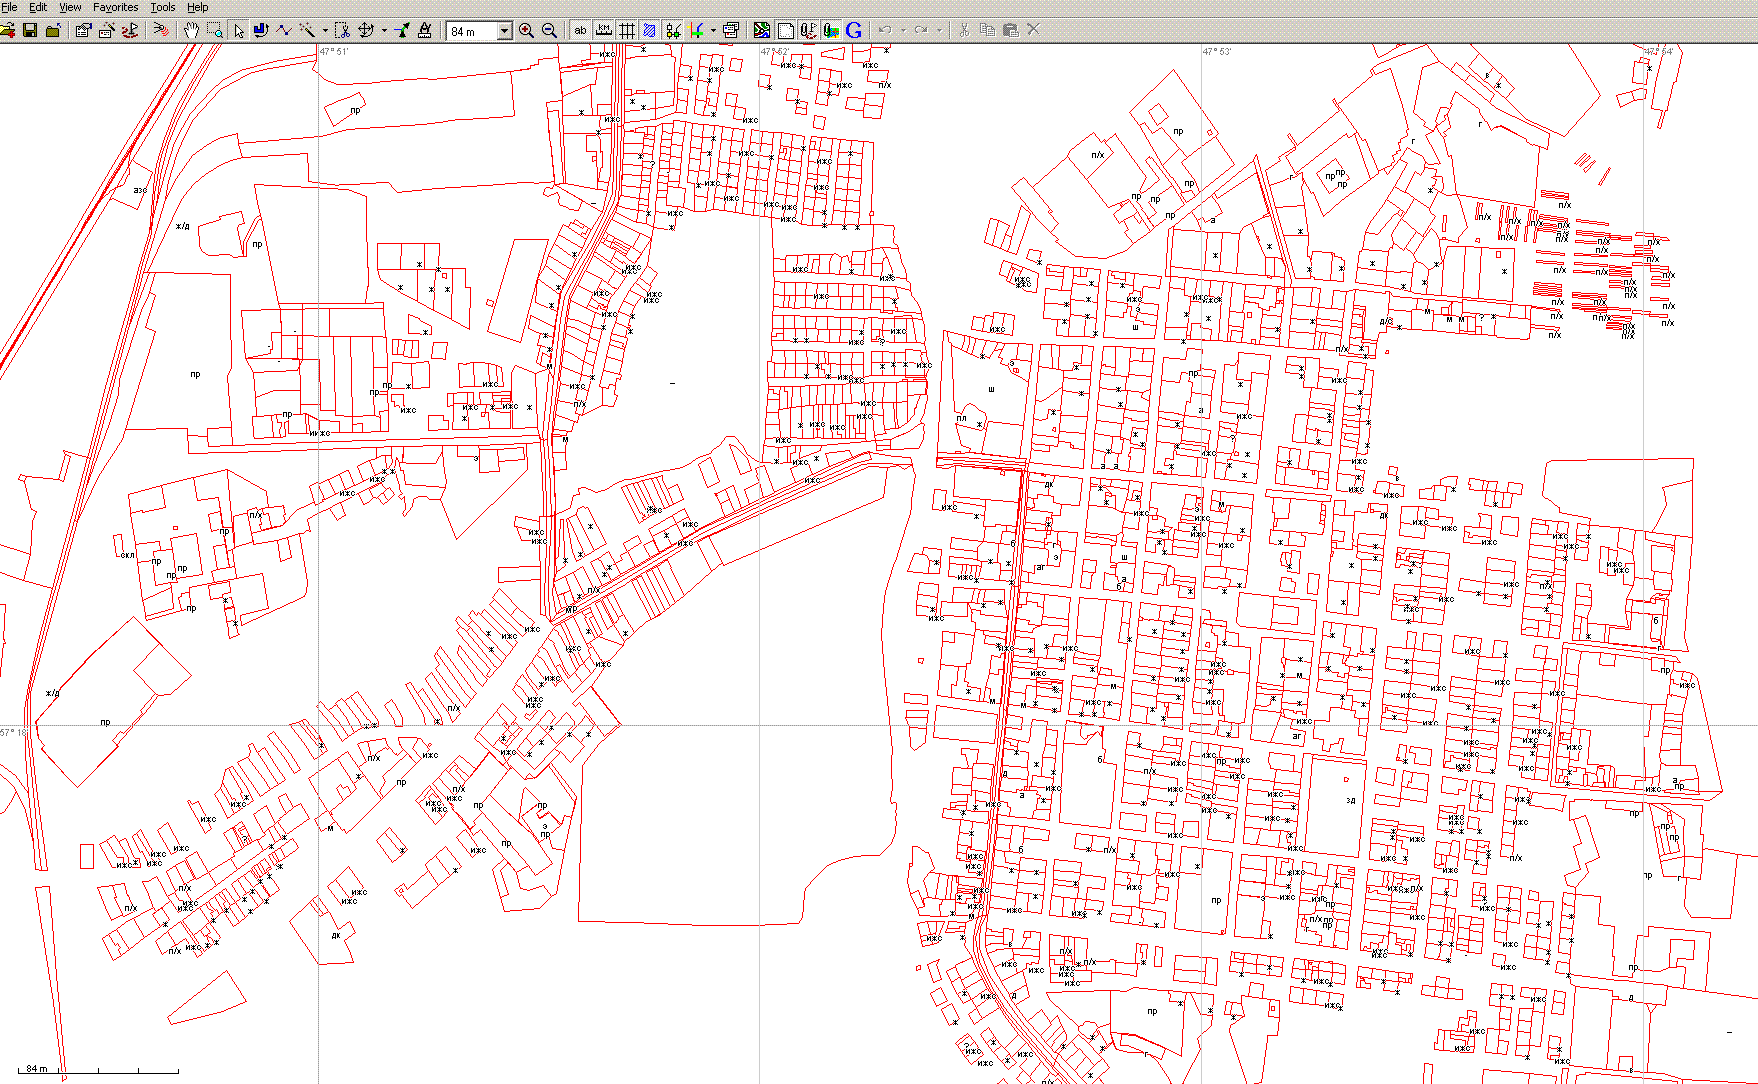The height and width of the screenshot is (1084, 1758).
Task: Toggle the km scale bar button
Action: [x=604, y=30]
